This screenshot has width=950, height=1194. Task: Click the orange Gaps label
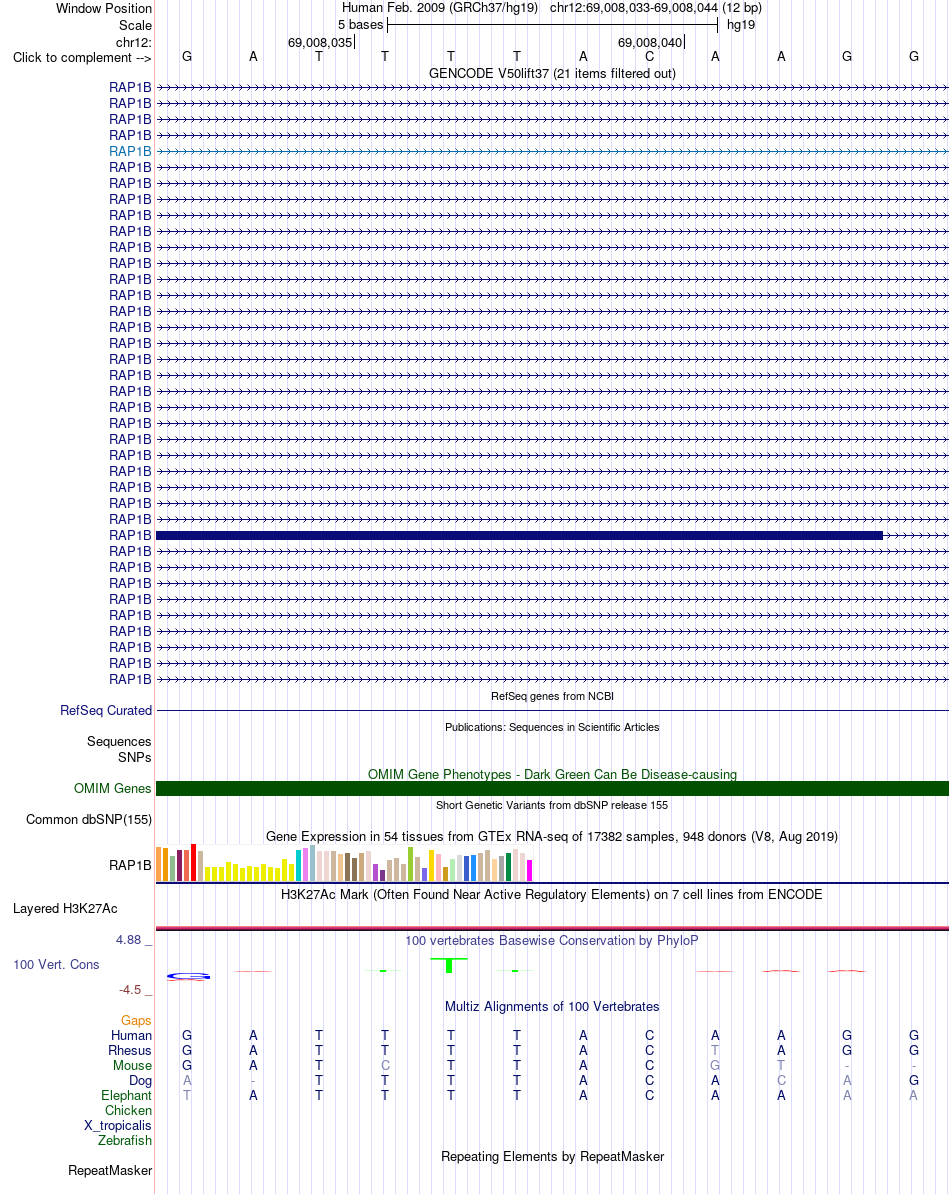pyautogui.click(x=136, y=1021)
